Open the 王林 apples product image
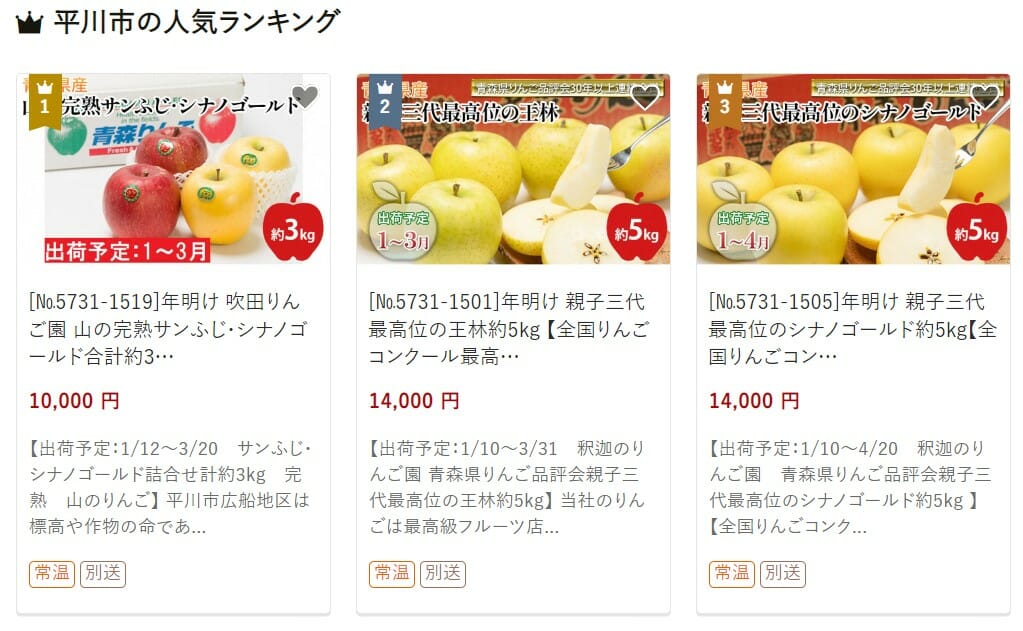 513,169
